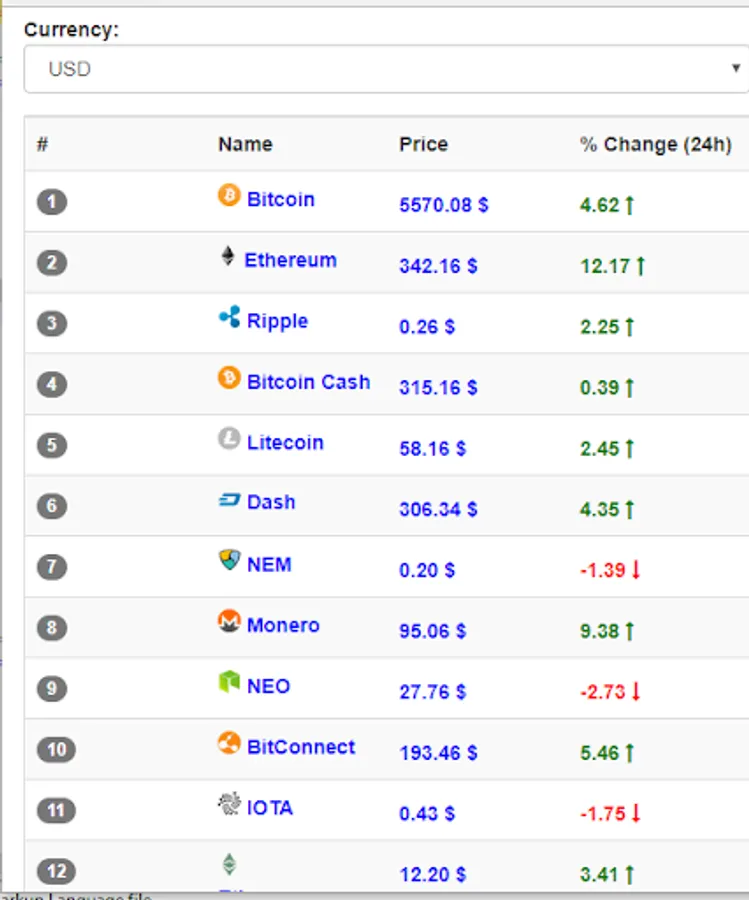Screen dimensions: 749x900
Task: Click Ethereum price 342.16 $
Action: click(x=438, y=266)
